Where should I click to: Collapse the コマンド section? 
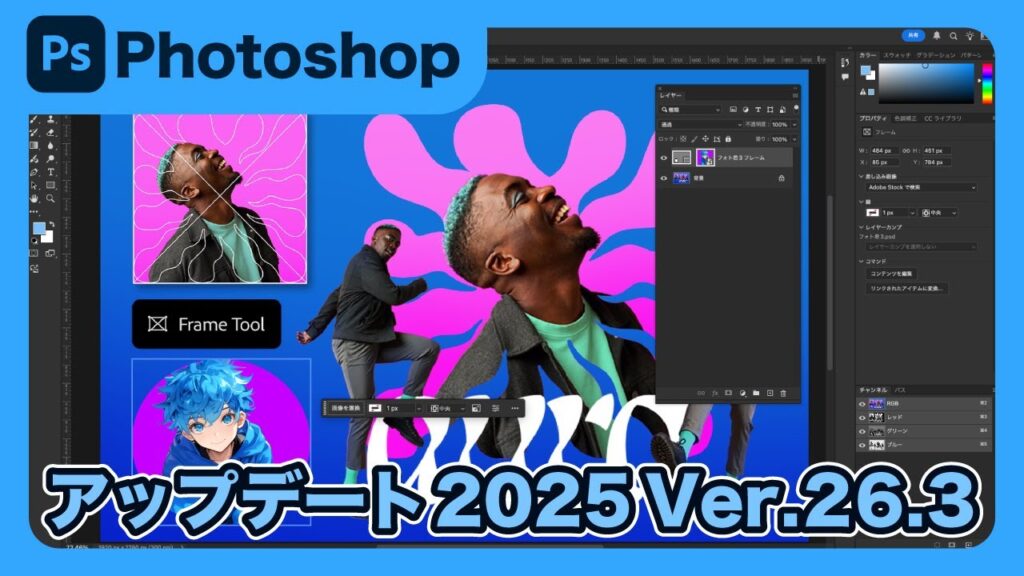coord(861,261)
